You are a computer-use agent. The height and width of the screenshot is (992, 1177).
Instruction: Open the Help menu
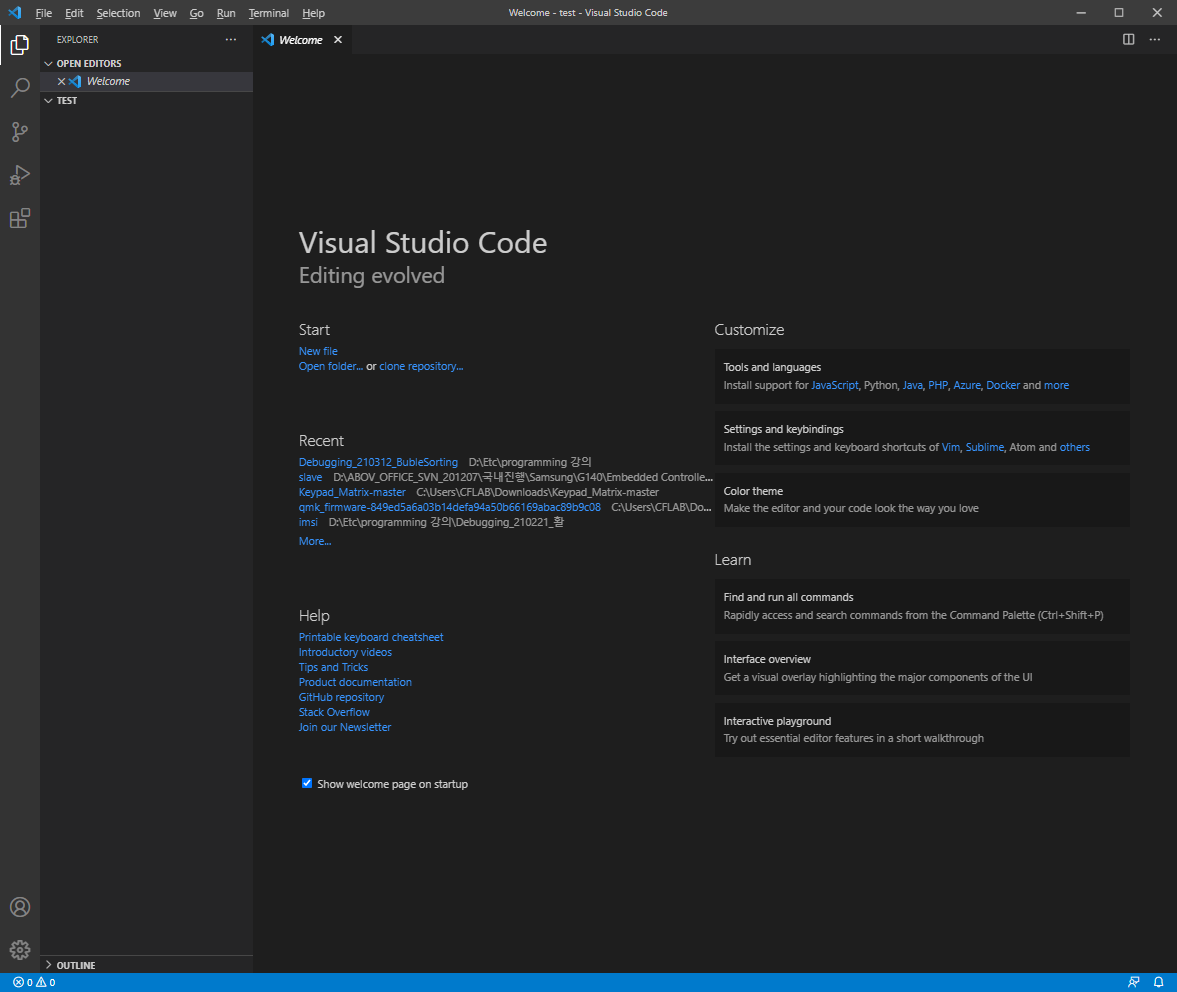(313, 13)
